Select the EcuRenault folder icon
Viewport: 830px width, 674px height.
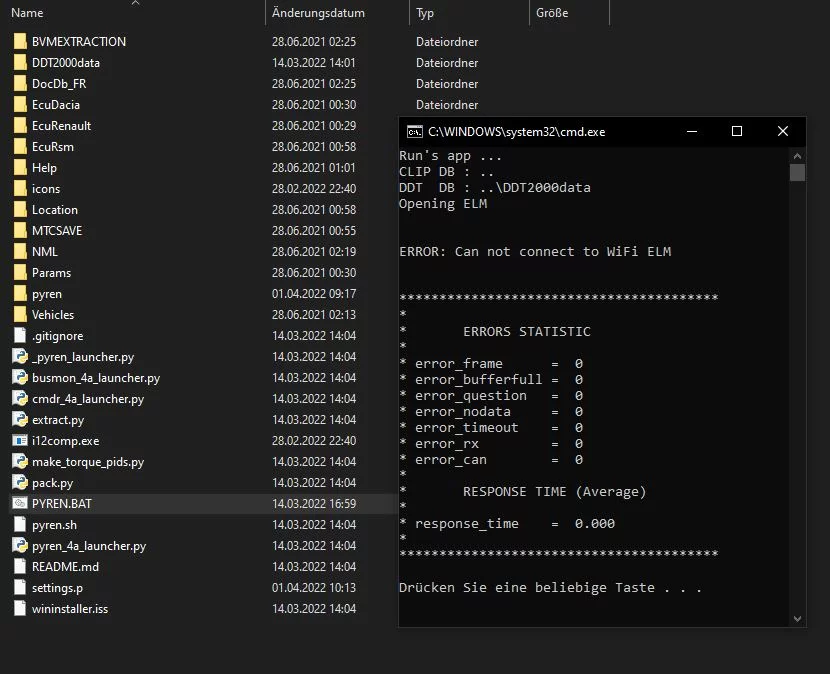[x=20, y=126]
